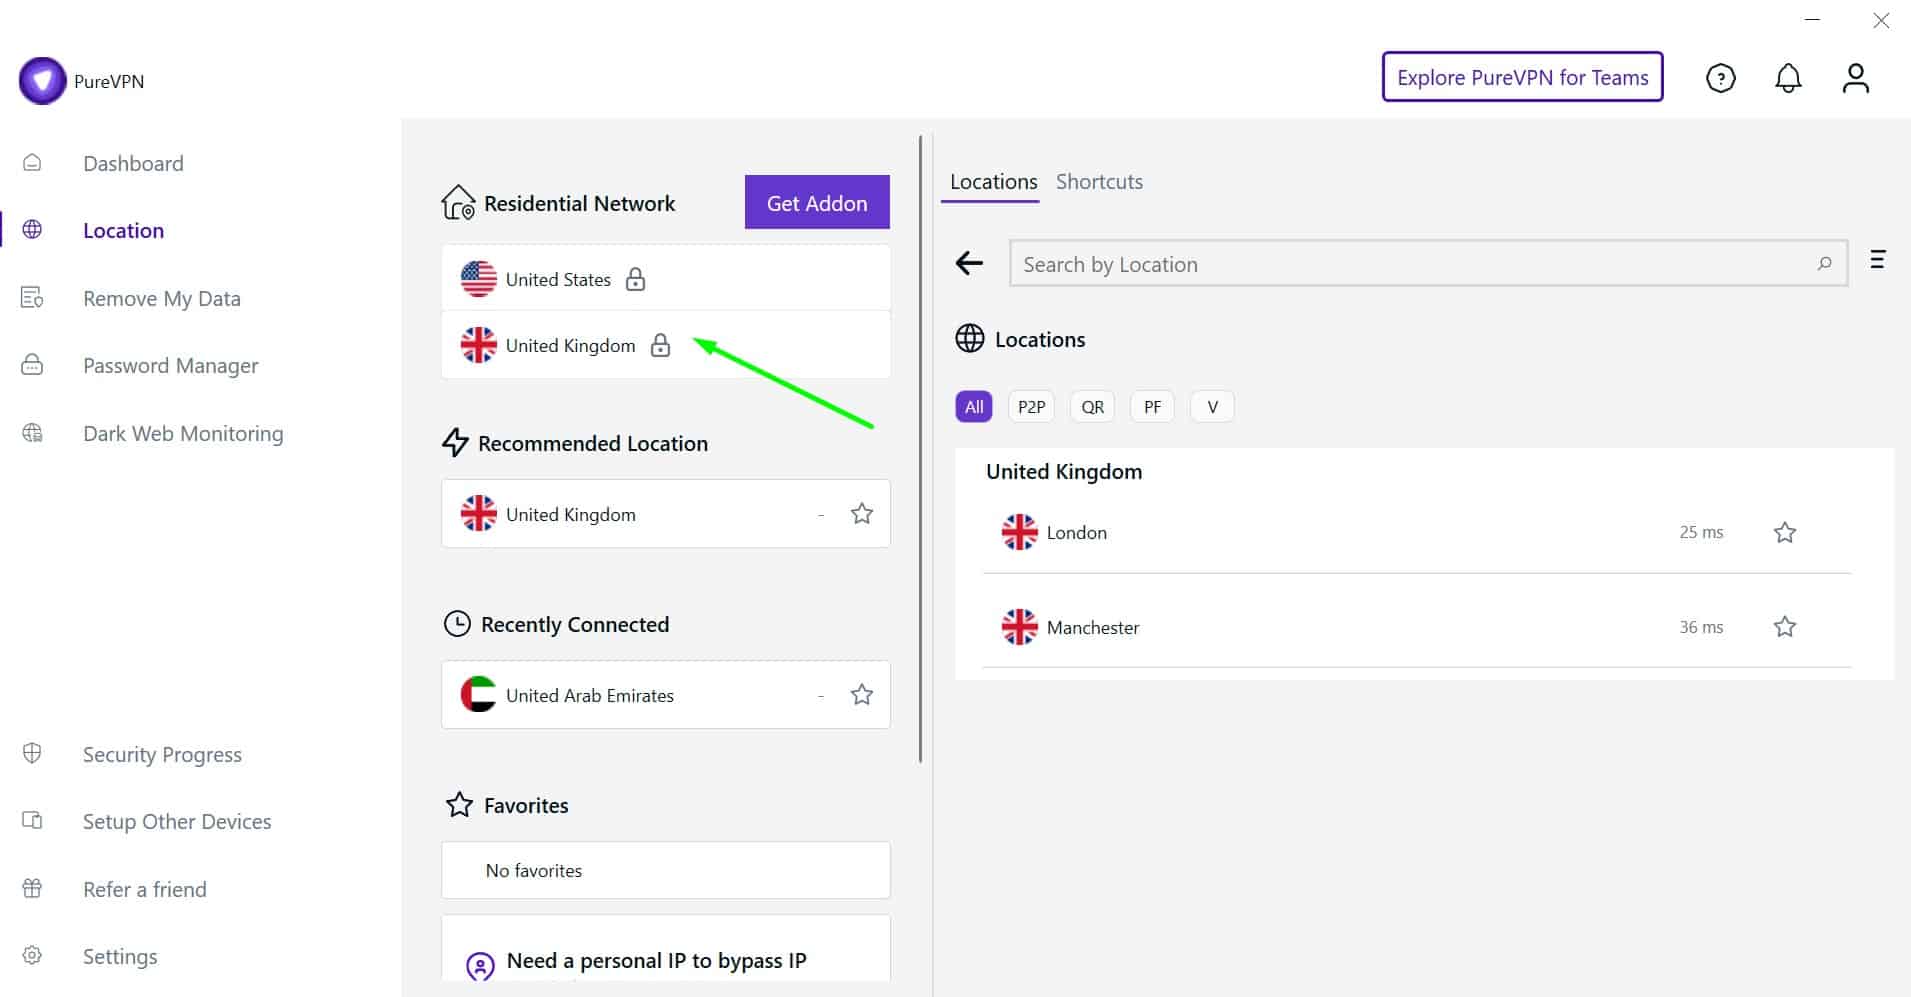Favorite the London server star
This screenshot has width=1911, height=997.
coord(1785,532)
